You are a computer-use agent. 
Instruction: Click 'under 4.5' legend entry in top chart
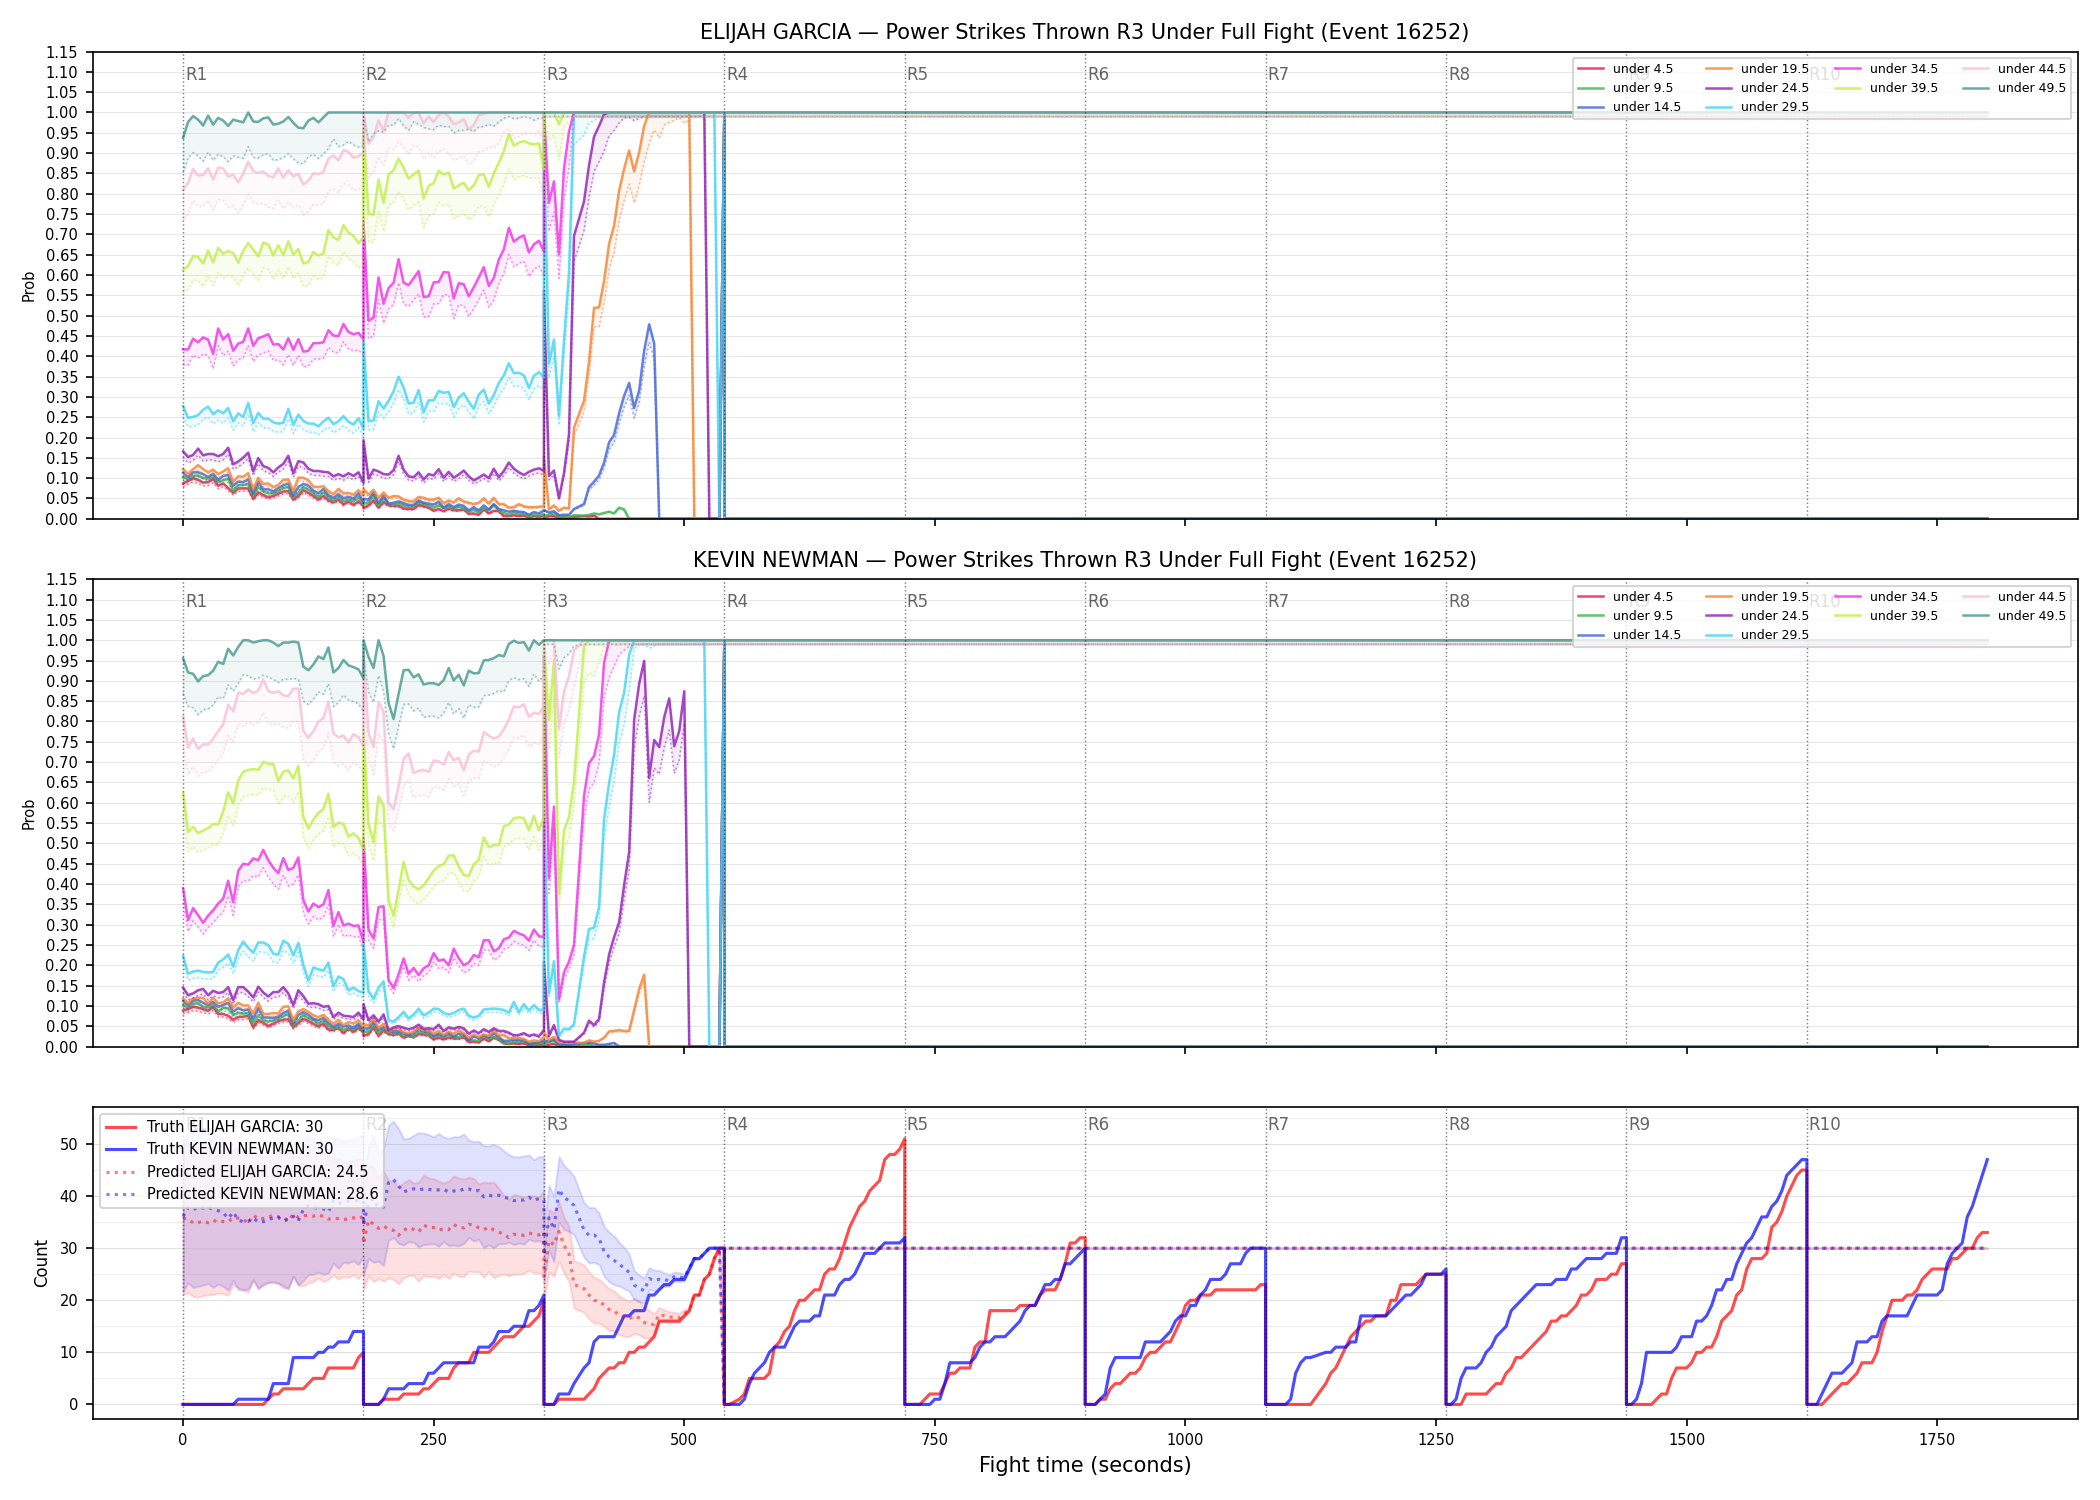(x=1625, y=69)
